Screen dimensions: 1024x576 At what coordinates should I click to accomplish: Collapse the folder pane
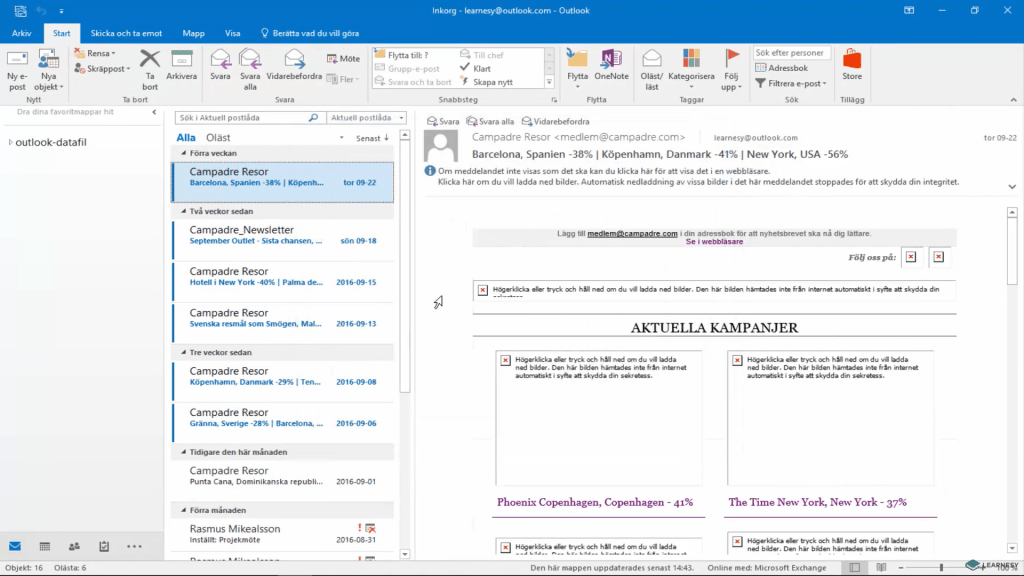[x=154, y=112]
